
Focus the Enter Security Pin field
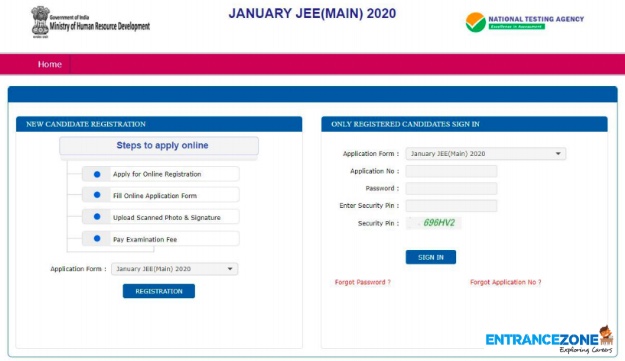(451, 206)
